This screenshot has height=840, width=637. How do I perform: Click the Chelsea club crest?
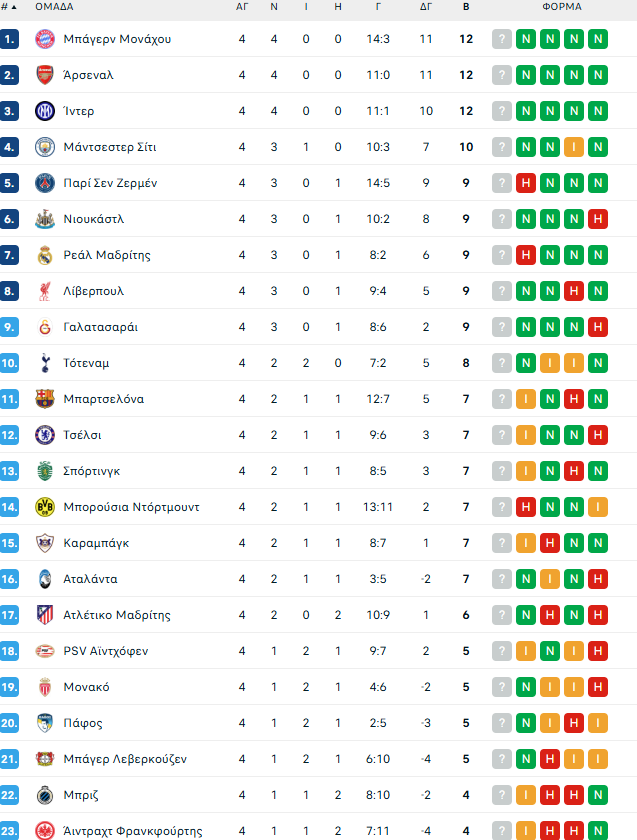[x=44, y=435]
